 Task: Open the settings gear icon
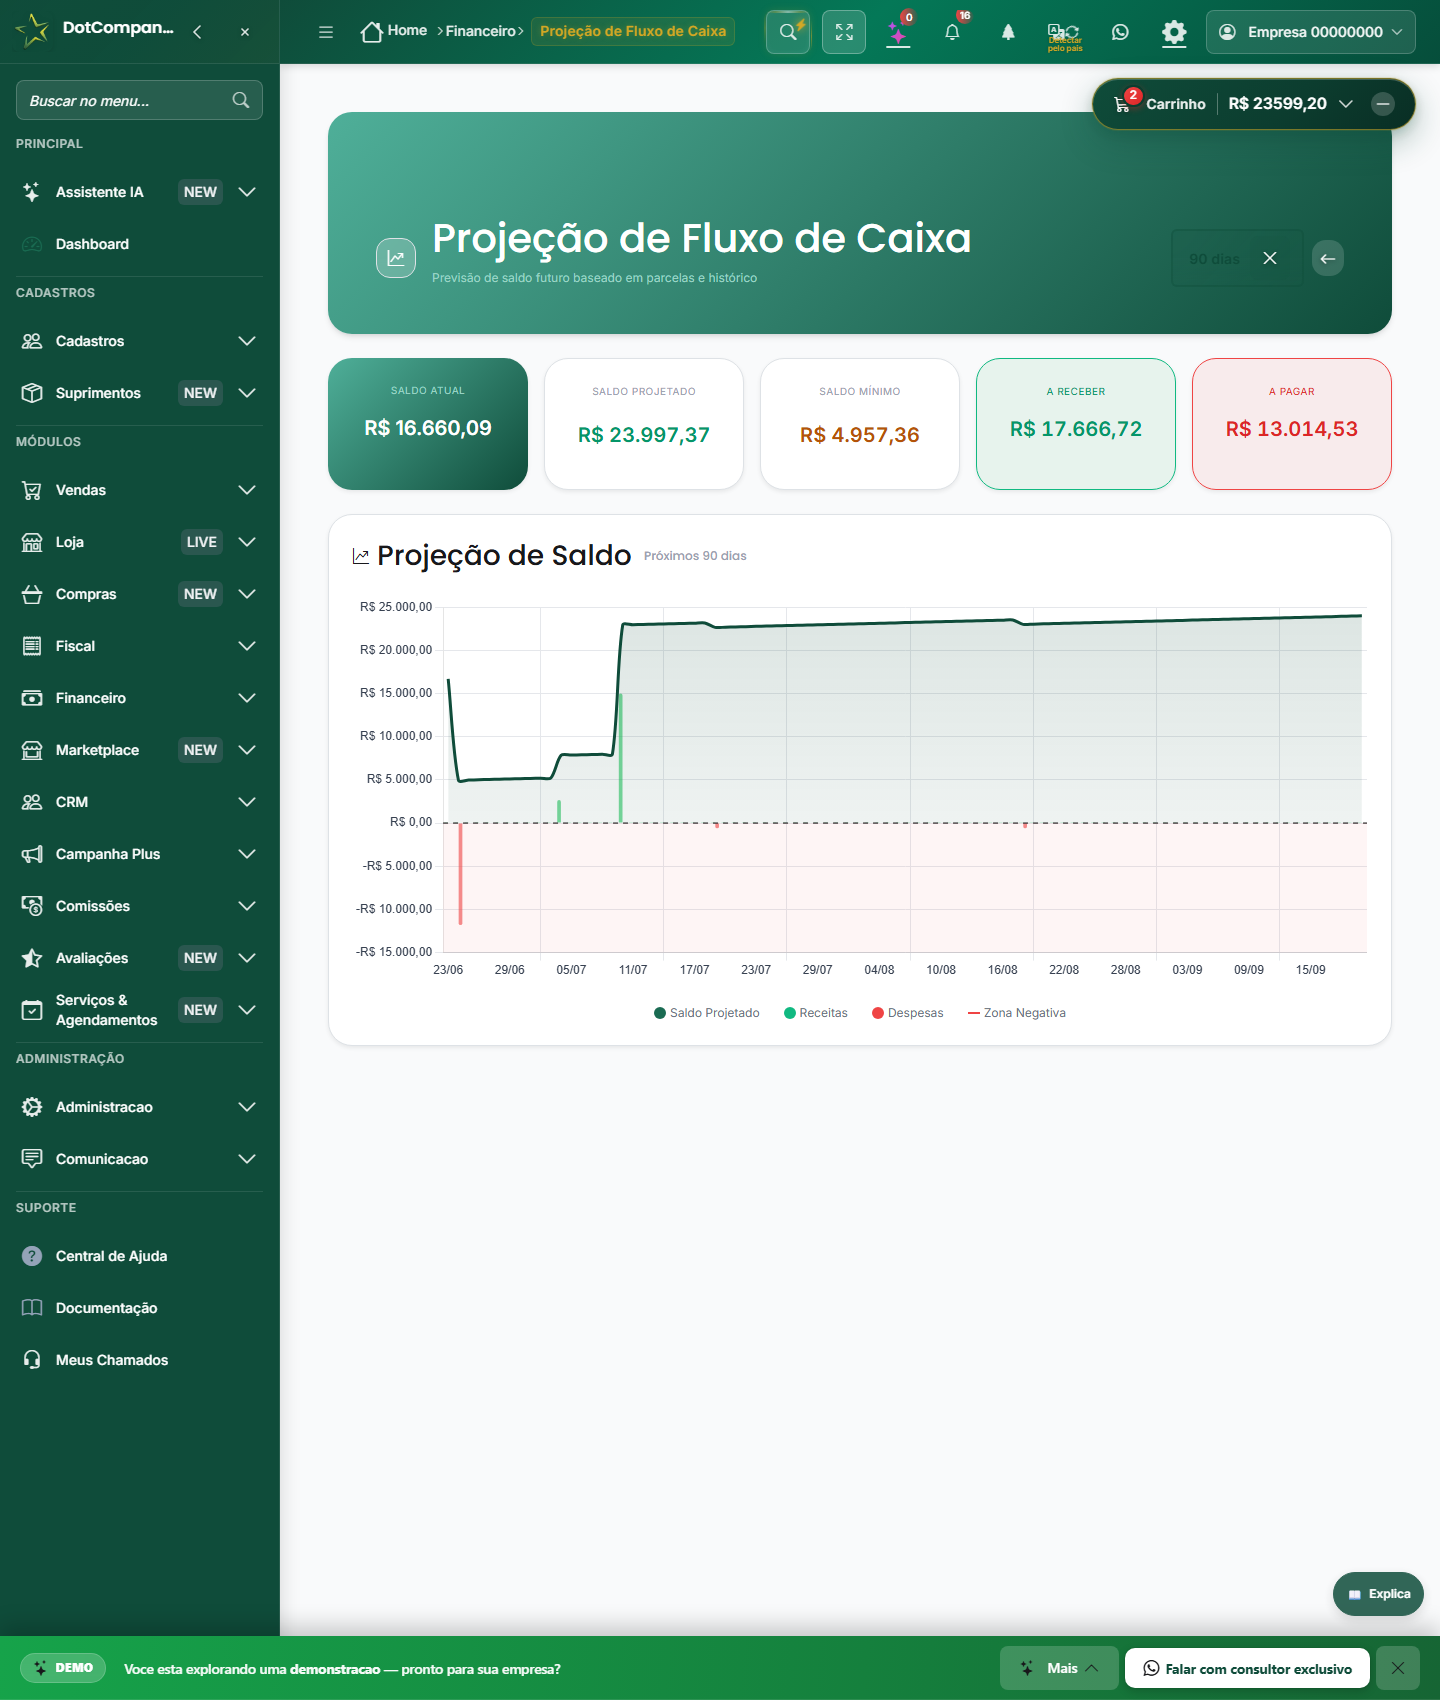point(1174,32)
